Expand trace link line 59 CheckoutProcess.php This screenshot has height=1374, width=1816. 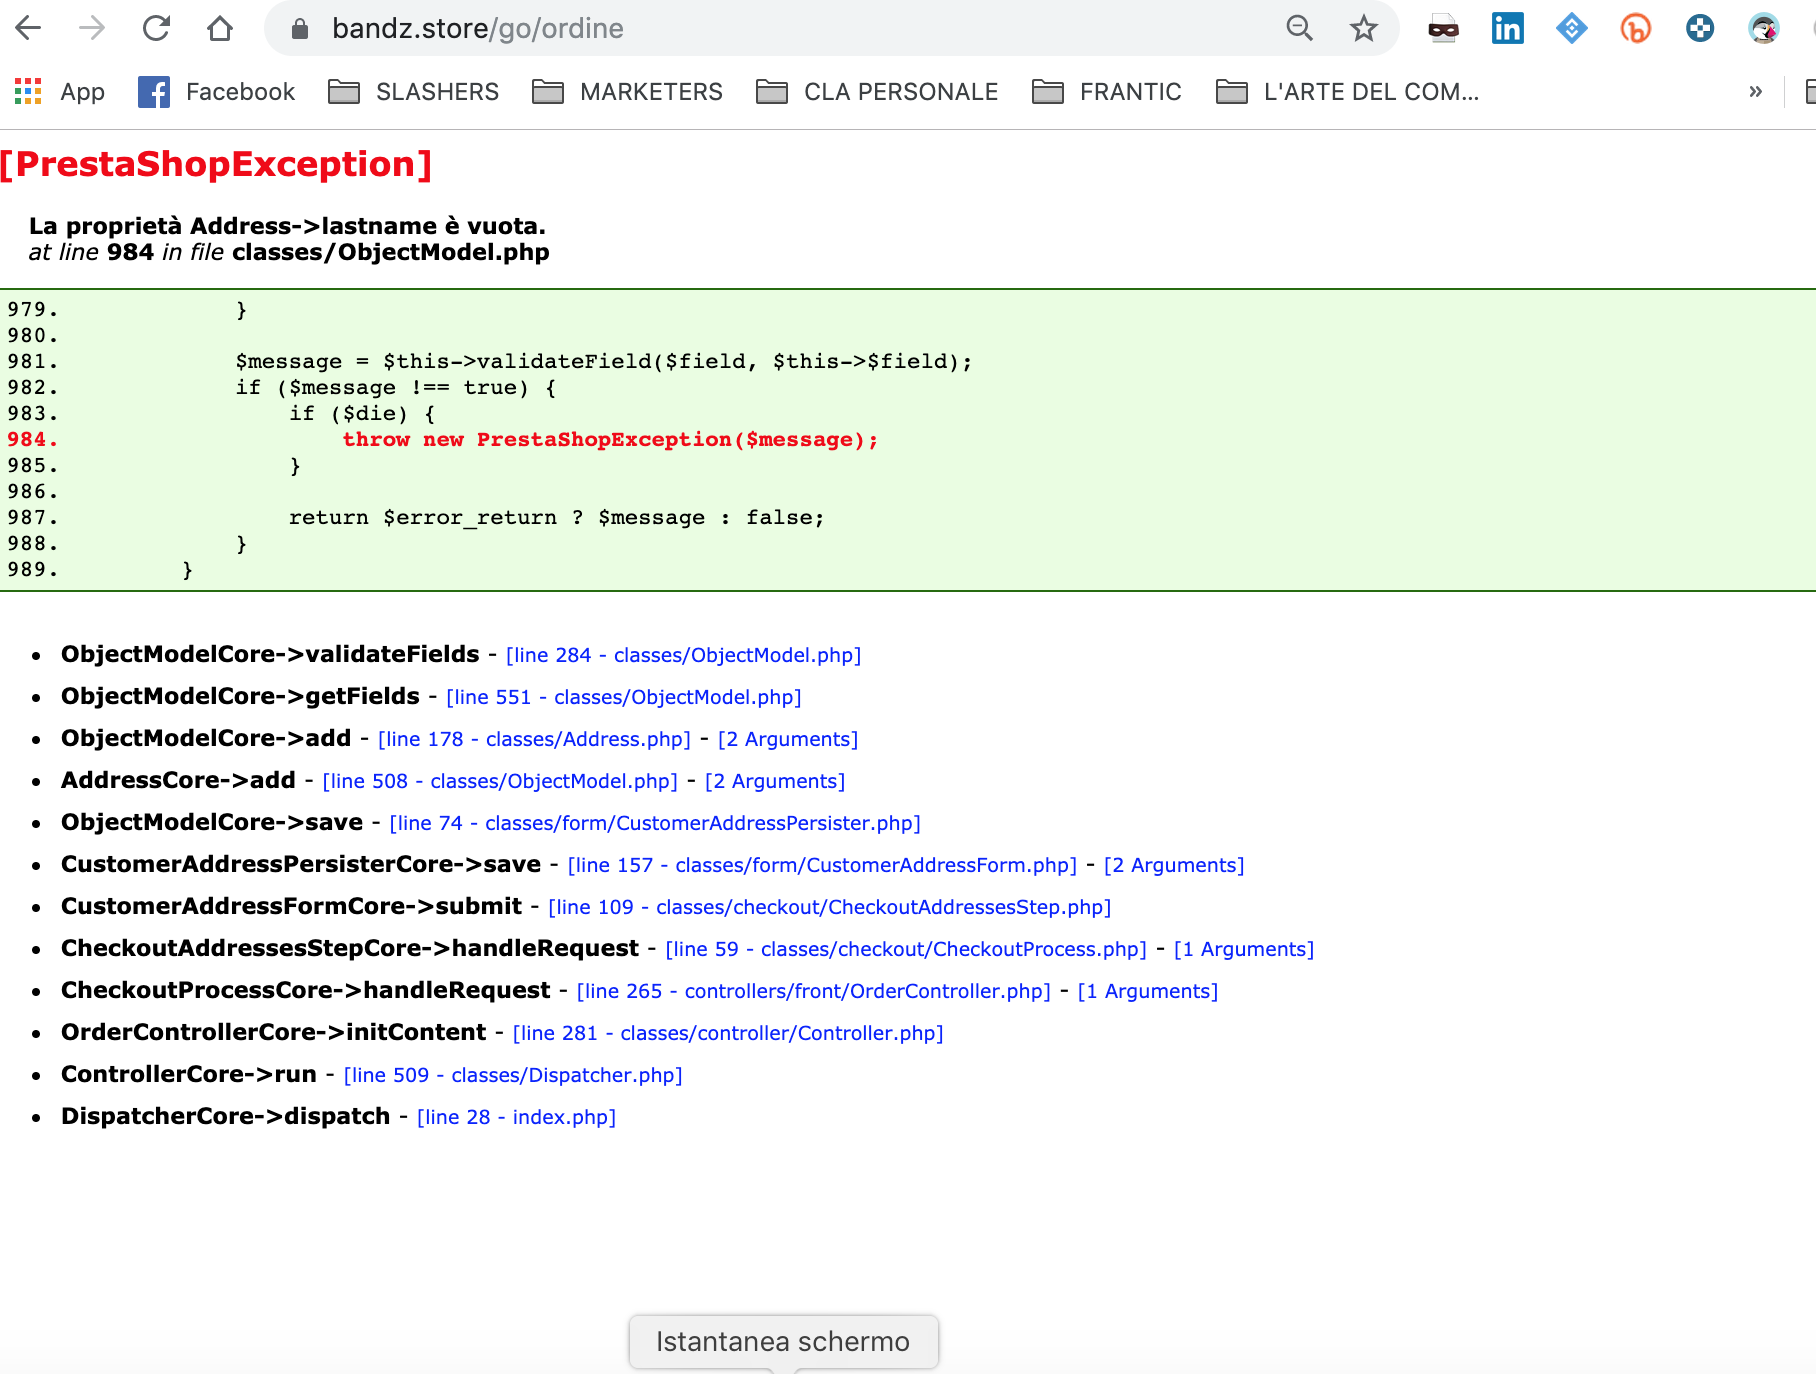coord(906,949)
